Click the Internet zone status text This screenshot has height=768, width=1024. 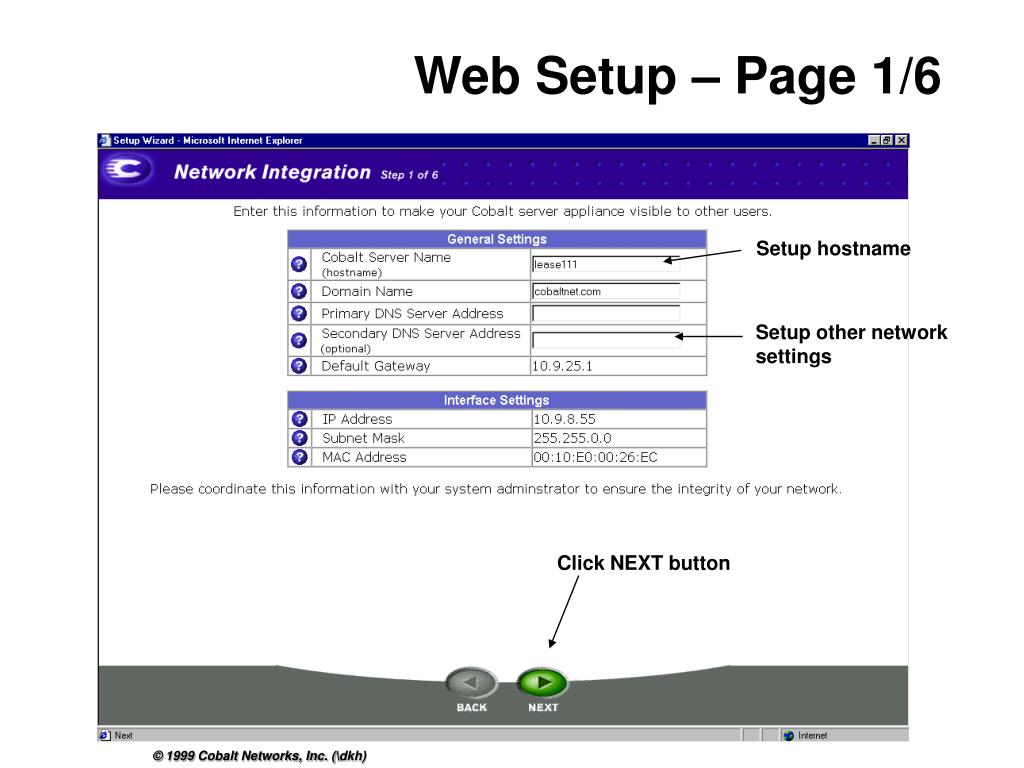coord(812,735)
